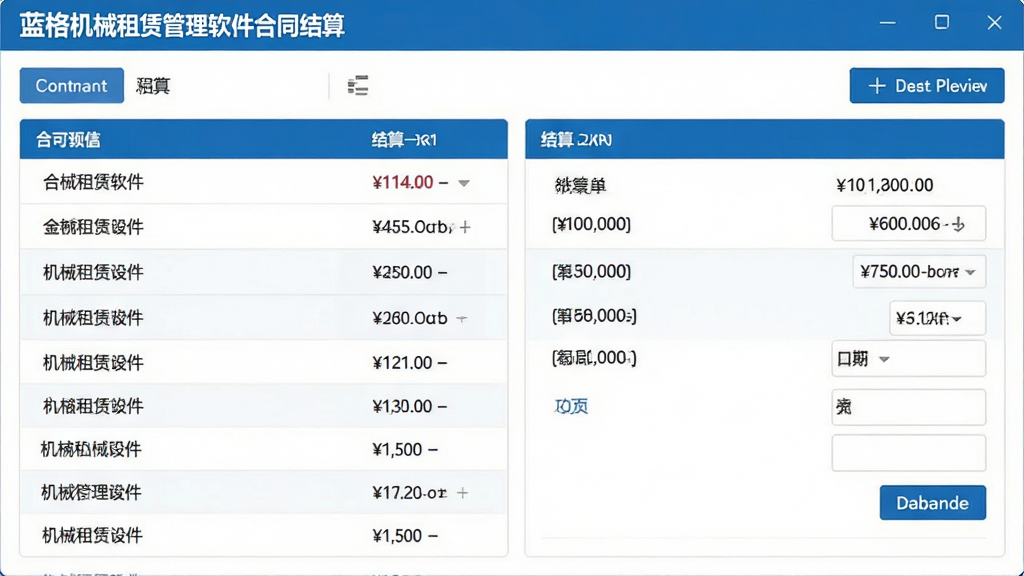Open the ¥750.00 dropdown
The image size is (1024, 576).
click(919, 272)
